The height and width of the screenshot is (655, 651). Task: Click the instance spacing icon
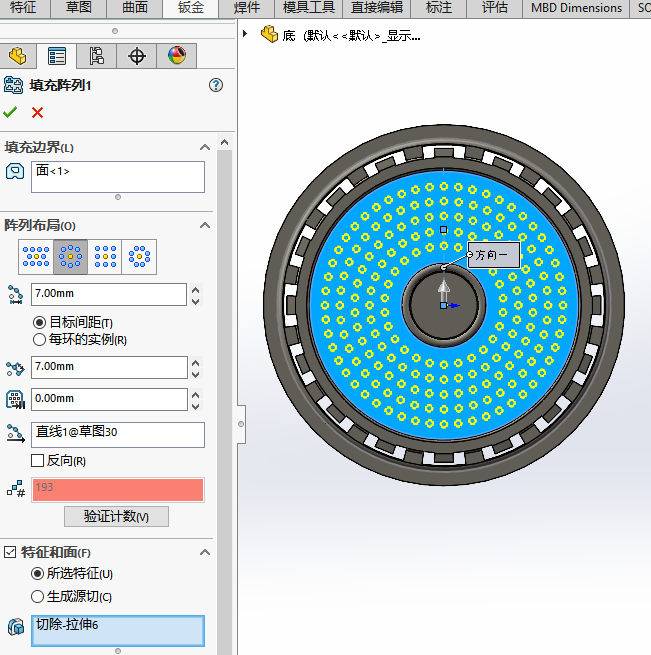click(15, 368)
